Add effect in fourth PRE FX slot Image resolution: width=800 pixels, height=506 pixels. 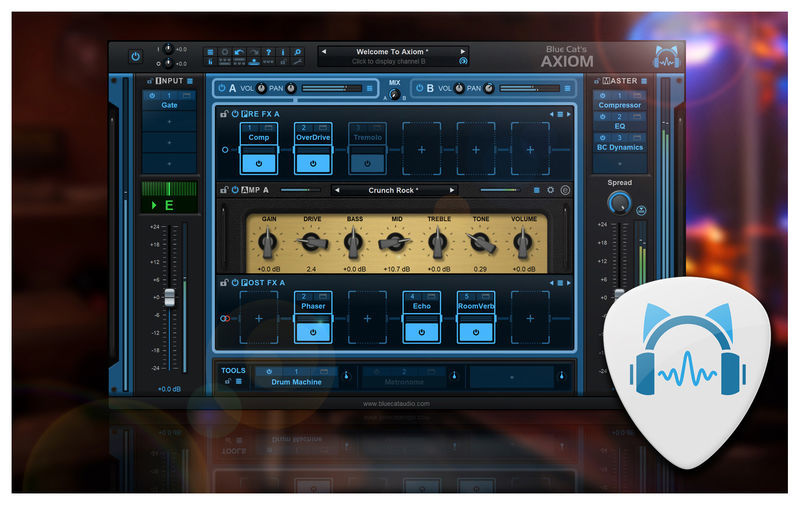pos(421,149)
